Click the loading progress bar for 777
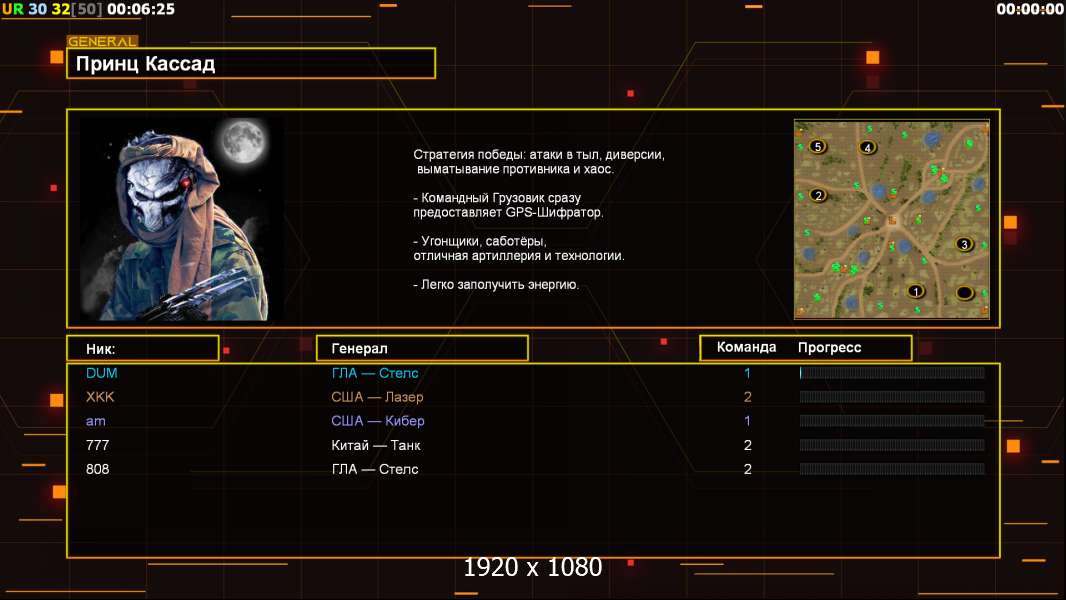This screenshot has width=1066, height=600. pyautogui.click(x=892, y=445)
